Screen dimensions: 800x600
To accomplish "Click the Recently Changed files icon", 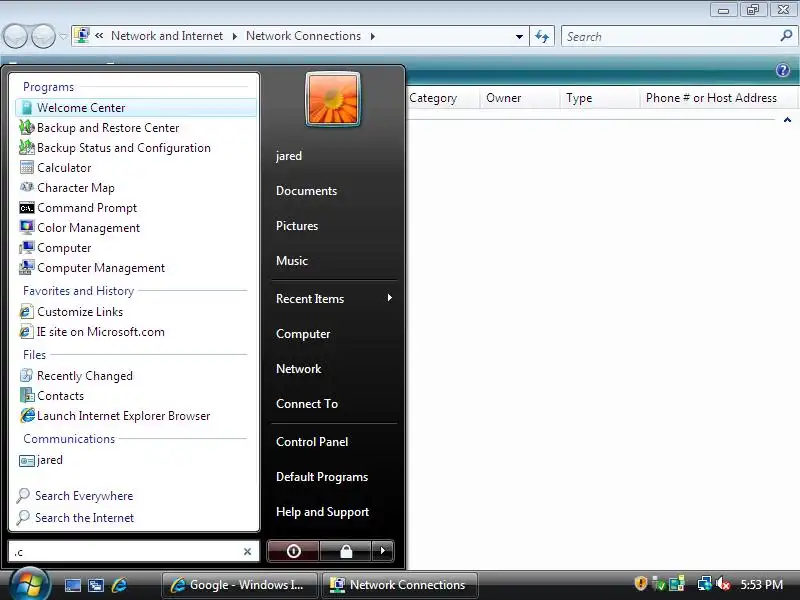I will pos(27,376).
